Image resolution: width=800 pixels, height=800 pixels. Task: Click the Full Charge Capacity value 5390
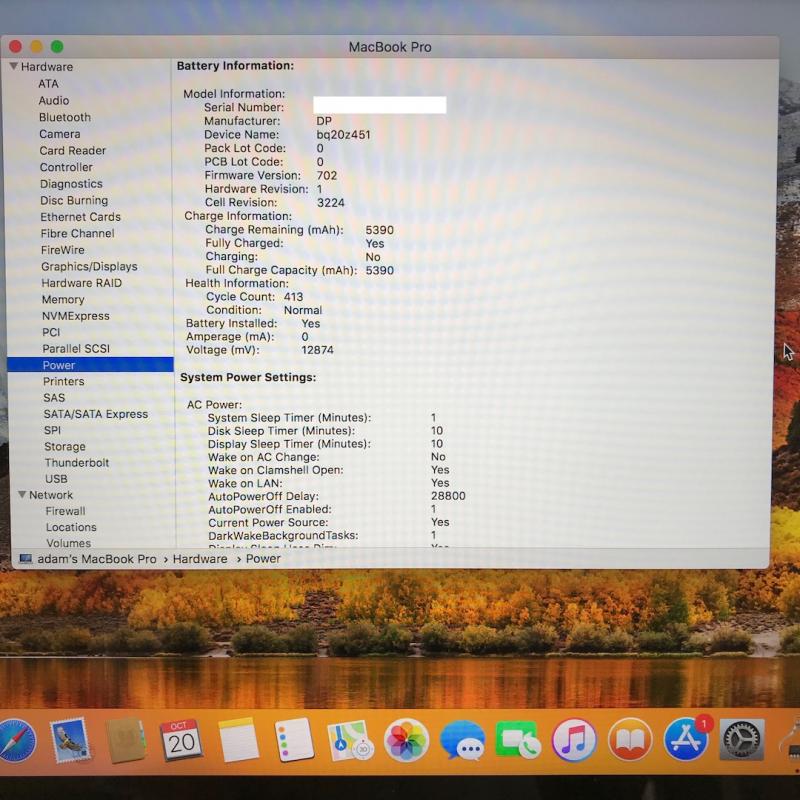[x=380, y=270]
